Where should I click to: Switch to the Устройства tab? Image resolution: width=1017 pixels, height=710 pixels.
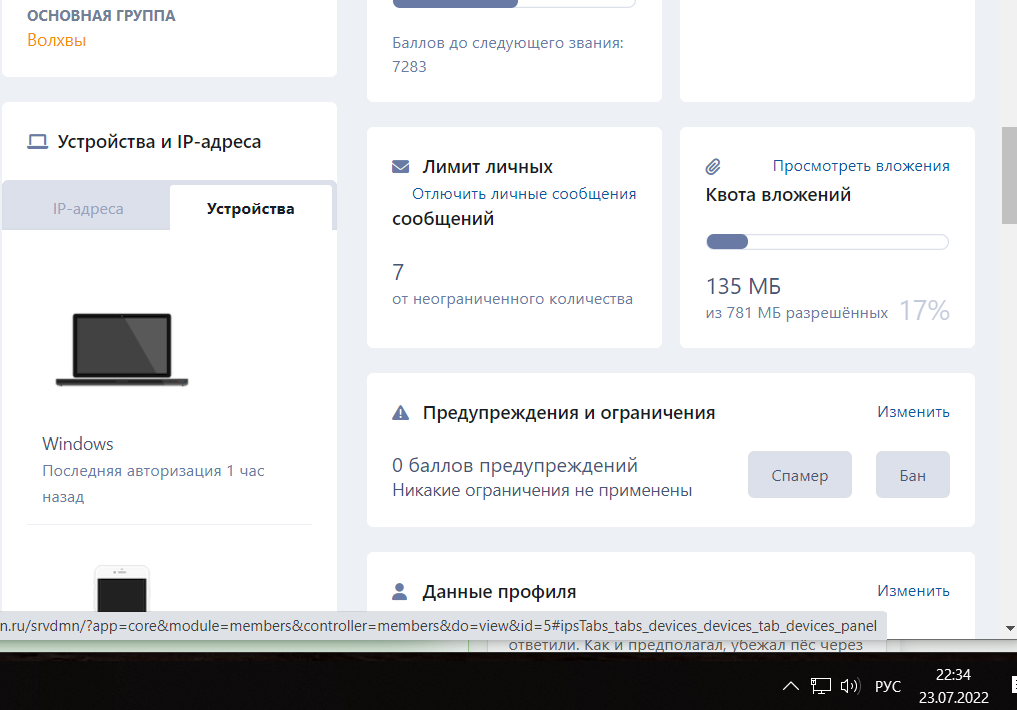tap(250, 209)
